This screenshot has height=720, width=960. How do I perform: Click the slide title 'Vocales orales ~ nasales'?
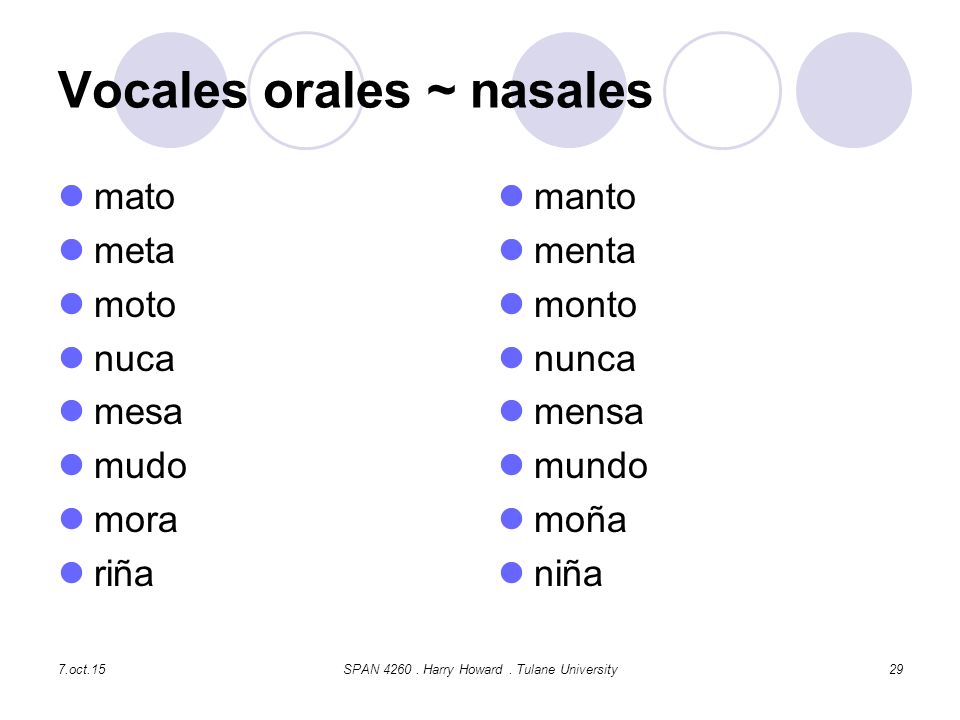(x=355, y=91)
